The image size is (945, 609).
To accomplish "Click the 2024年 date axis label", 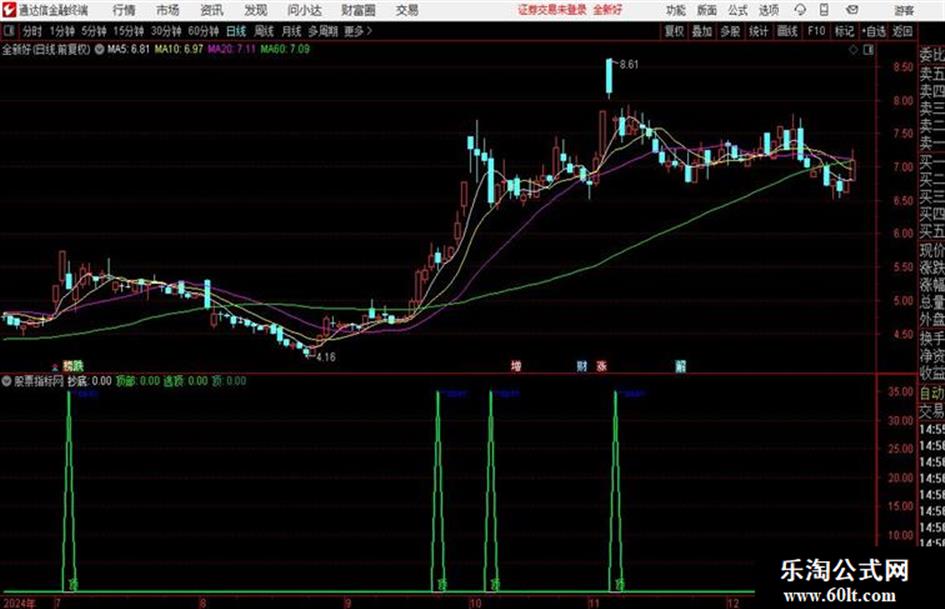I will point(19,603).
